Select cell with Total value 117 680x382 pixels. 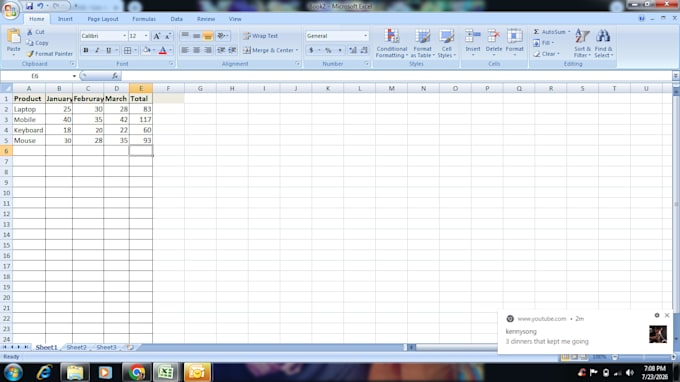click(141, 120)
